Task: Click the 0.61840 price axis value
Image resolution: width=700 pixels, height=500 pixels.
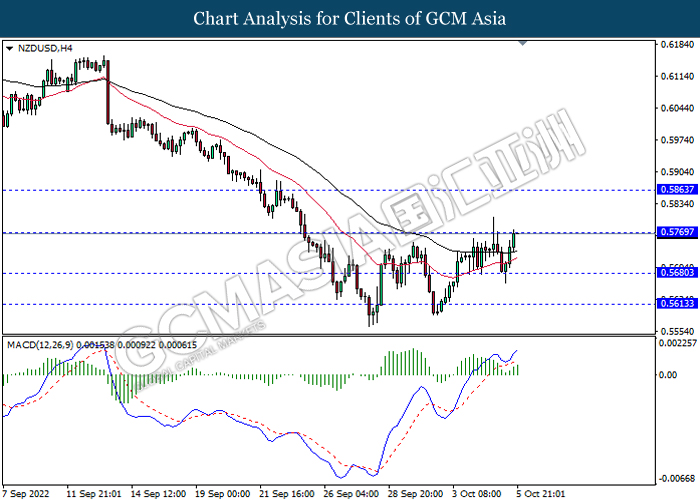Action: 677,45
